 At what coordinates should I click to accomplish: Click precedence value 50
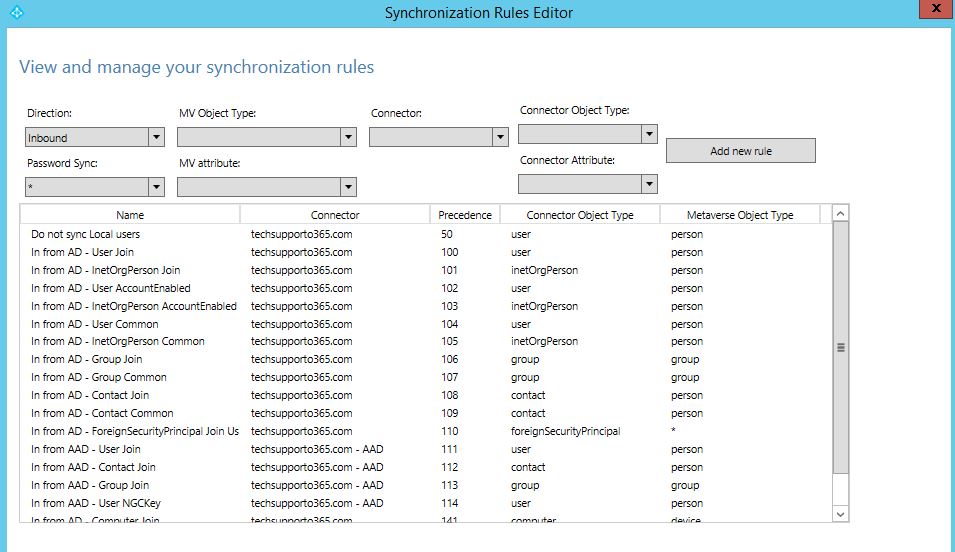(447, 234)
